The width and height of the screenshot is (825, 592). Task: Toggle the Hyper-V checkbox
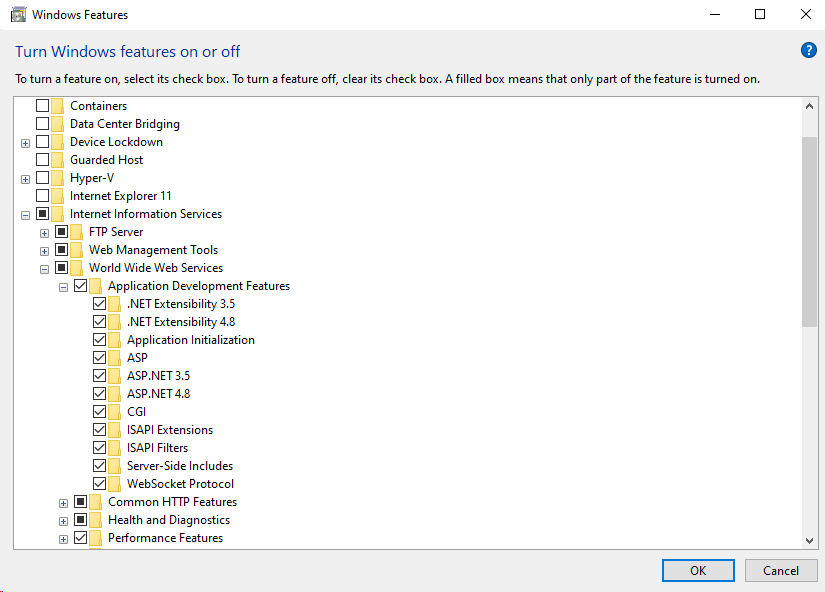pyautogui.click(x=43, y=178)
